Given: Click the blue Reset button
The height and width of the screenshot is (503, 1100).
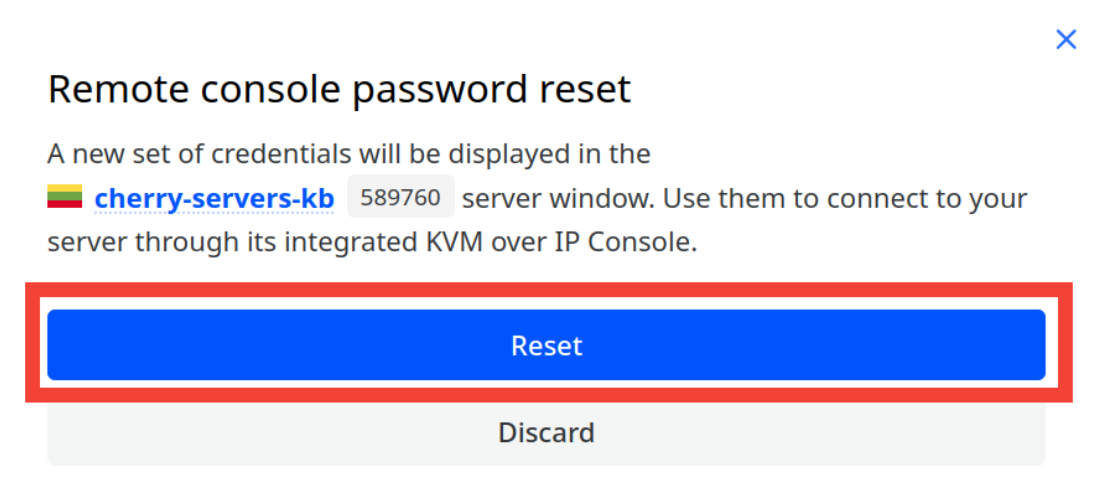Looking at the screenshot, I should point(546,345).
